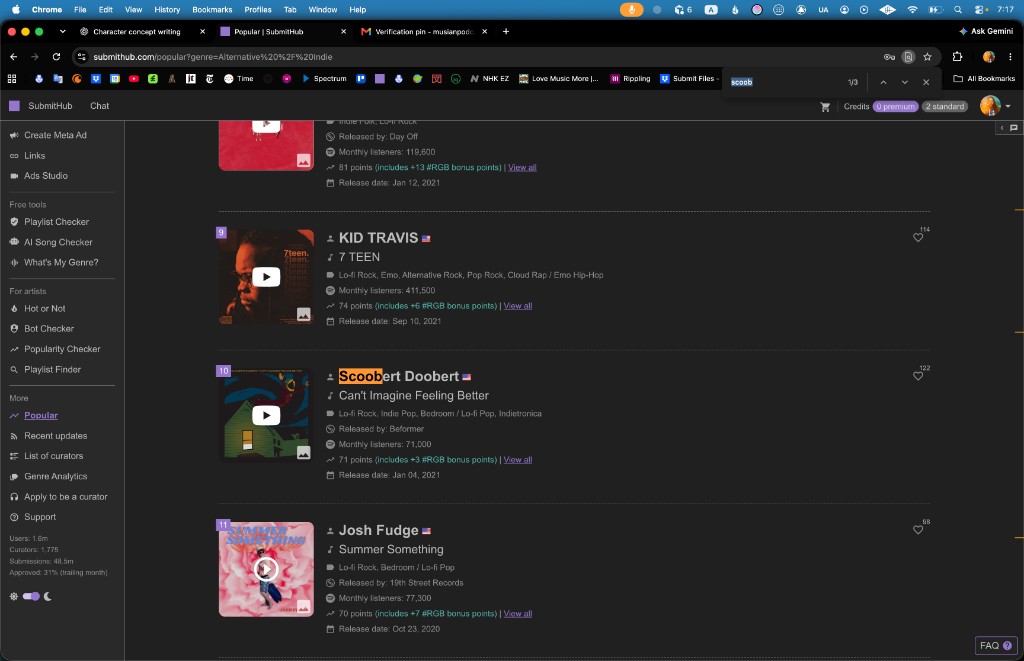Open NHK EZ bookmark
Image resolution: width=1024 pixels, height=661 pixels.
pyautogui.click(x=489, y=78)
